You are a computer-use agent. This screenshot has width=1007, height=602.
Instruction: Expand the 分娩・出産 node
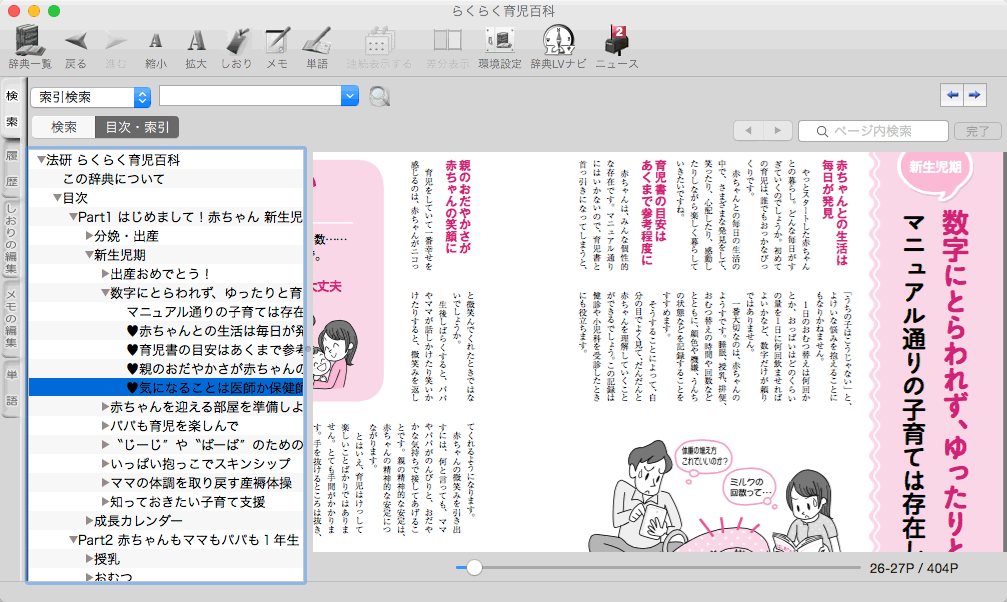click(x=89, y=236)
